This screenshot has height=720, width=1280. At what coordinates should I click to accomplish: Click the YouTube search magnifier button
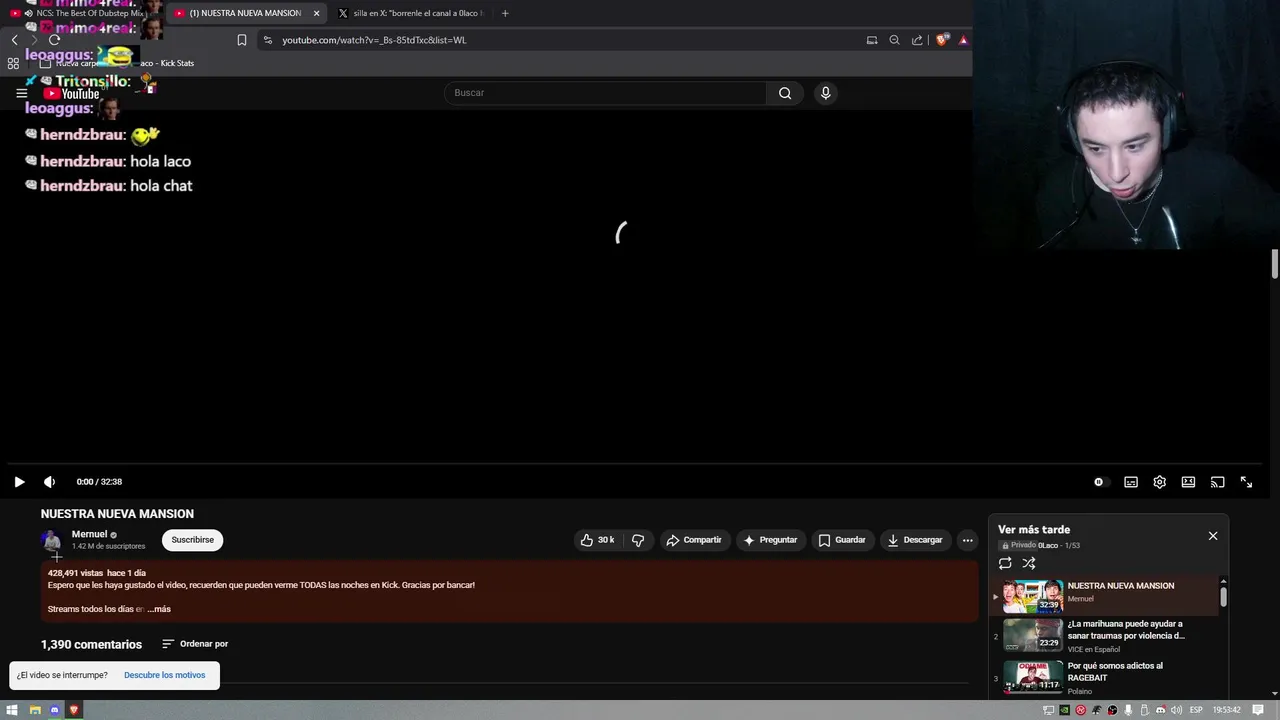tap(785, 93)
